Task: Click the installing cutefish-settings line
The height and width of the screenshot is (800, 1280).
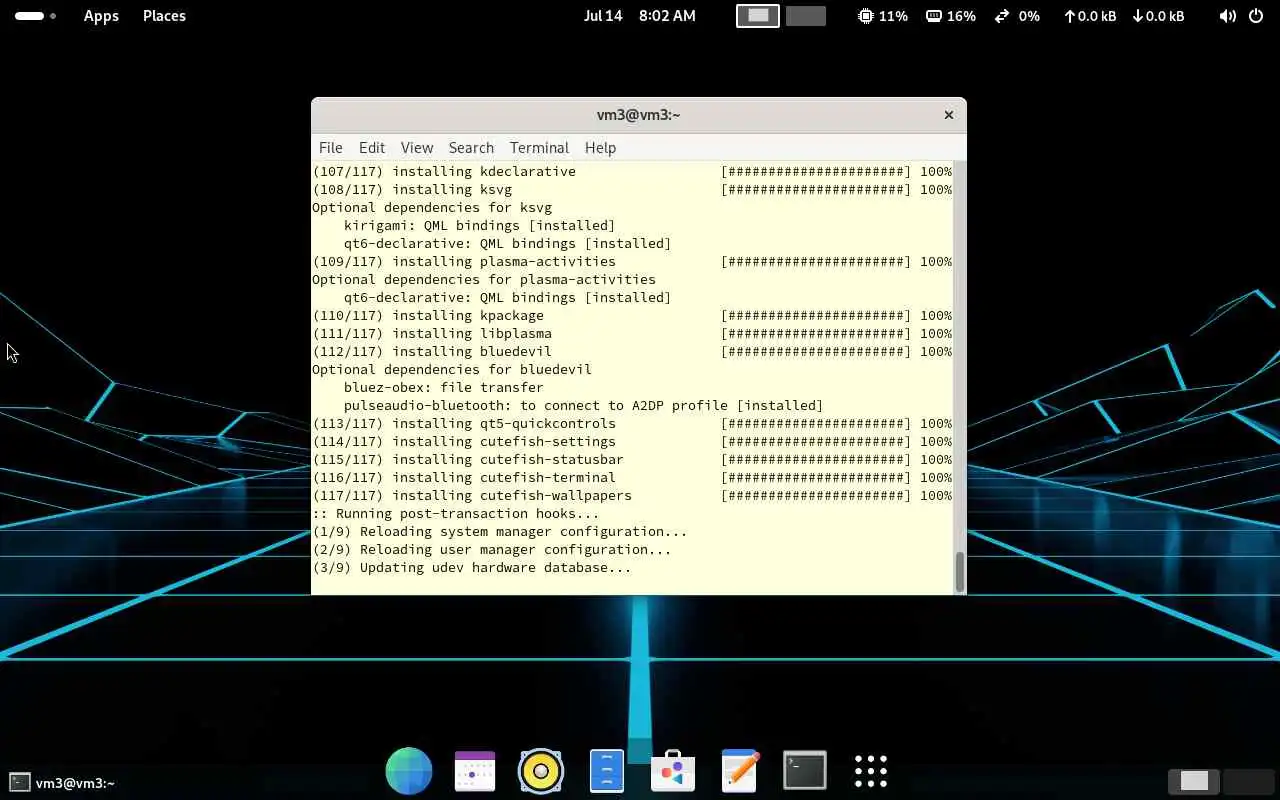Action: pos(632,441)
